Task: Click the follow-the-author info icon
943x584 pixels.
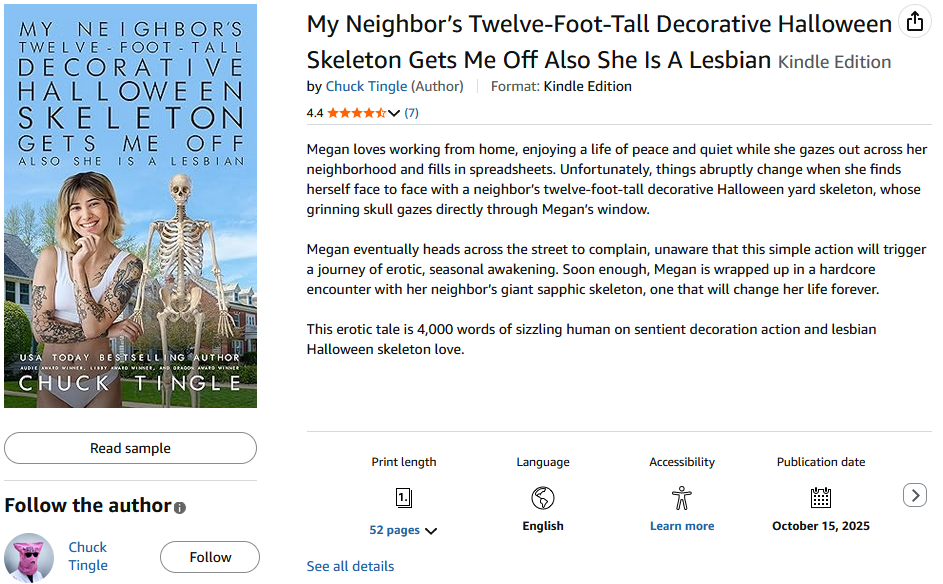Action: tap(180, 508)
